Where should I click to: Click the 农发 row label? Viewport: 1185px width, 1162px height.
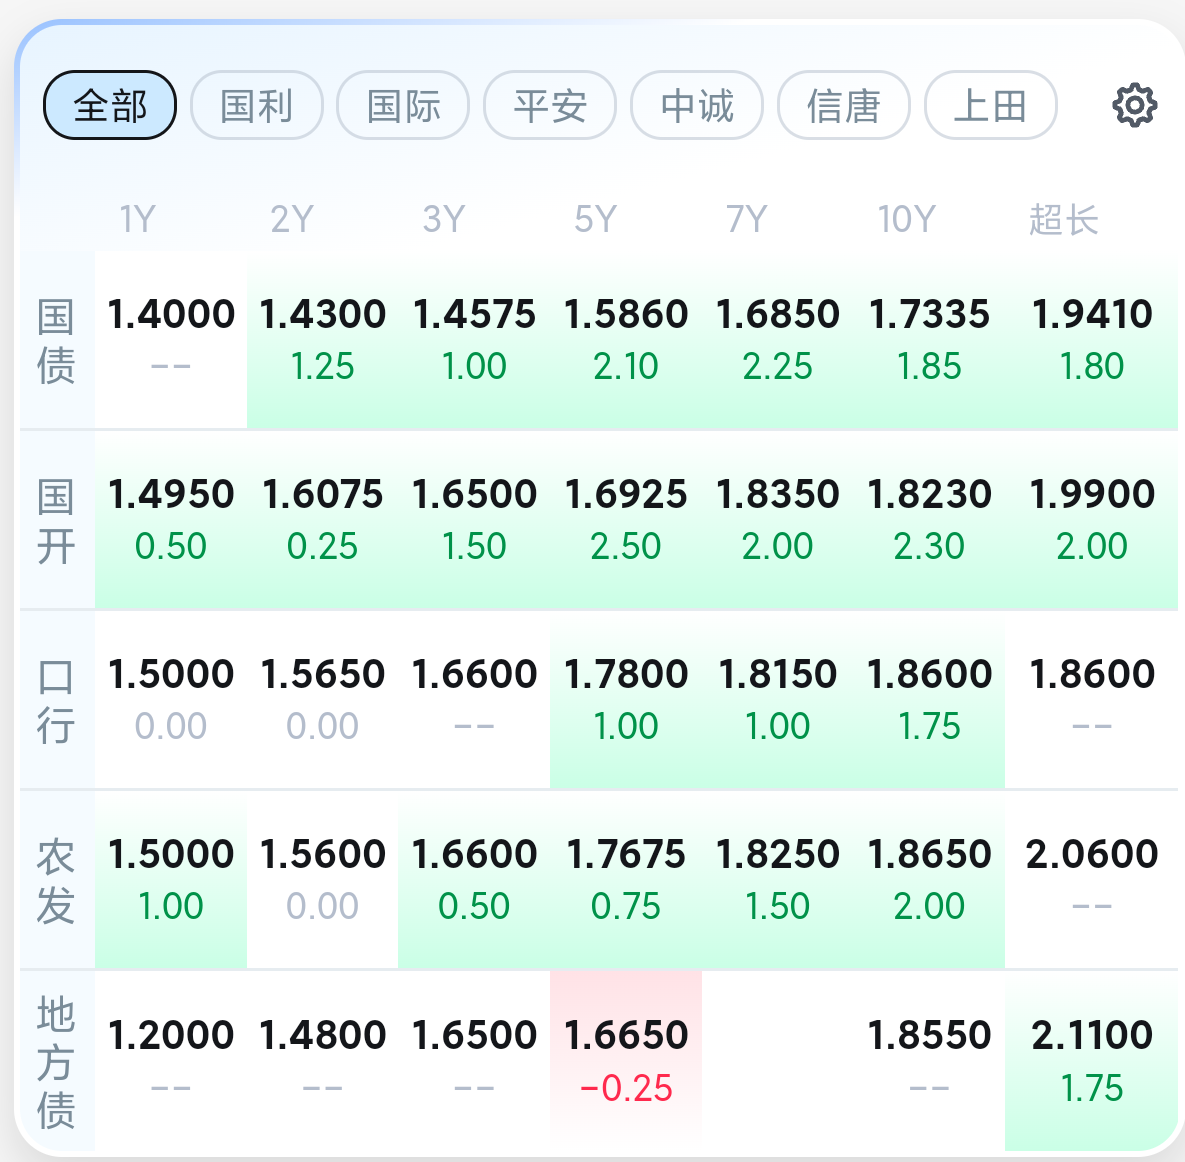pos(56,881)
